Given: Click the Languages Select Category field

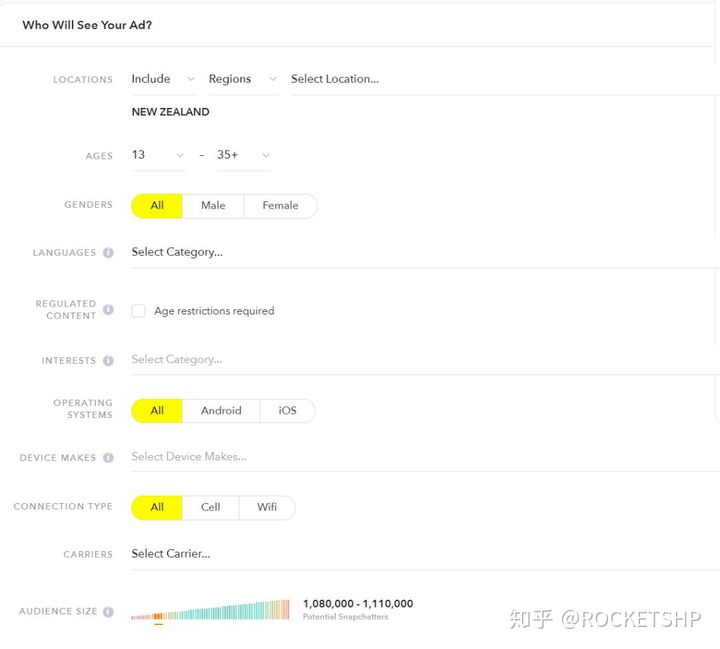Looking at the screenshot, I should click(425, 253).
